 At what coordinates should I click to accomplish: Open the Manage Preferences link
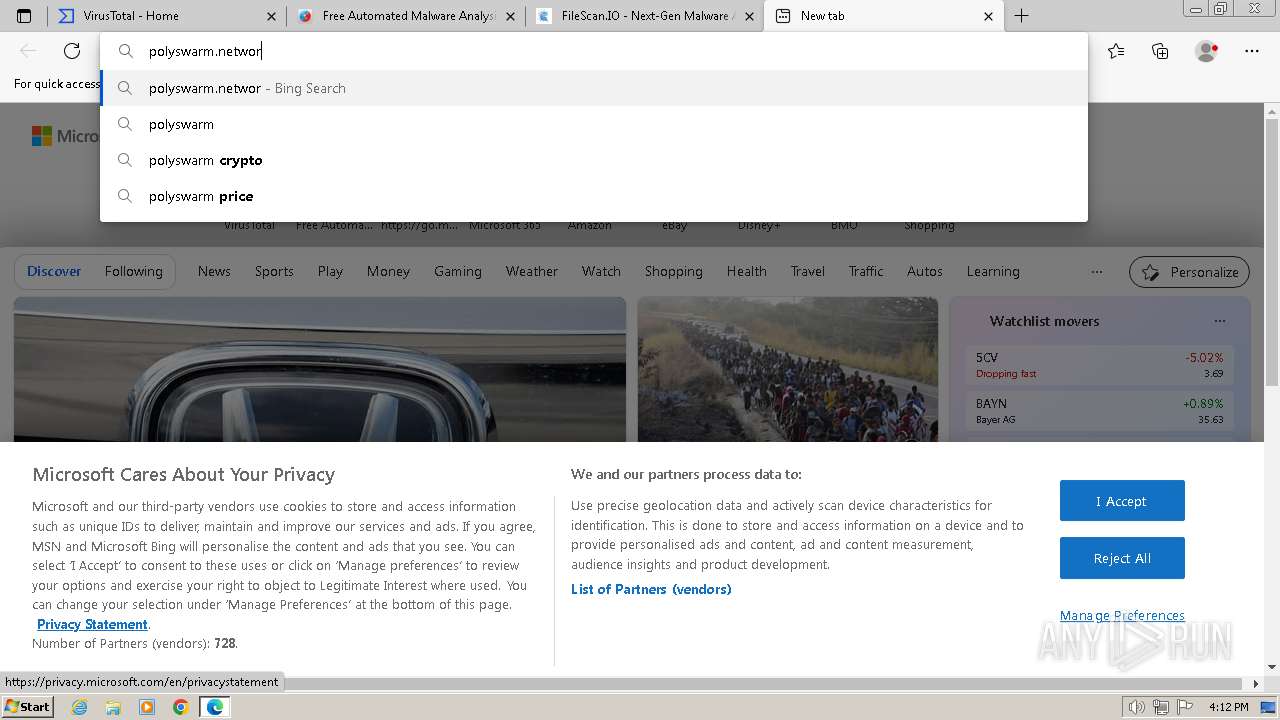pyautogui.click(x=1122, y=615)
